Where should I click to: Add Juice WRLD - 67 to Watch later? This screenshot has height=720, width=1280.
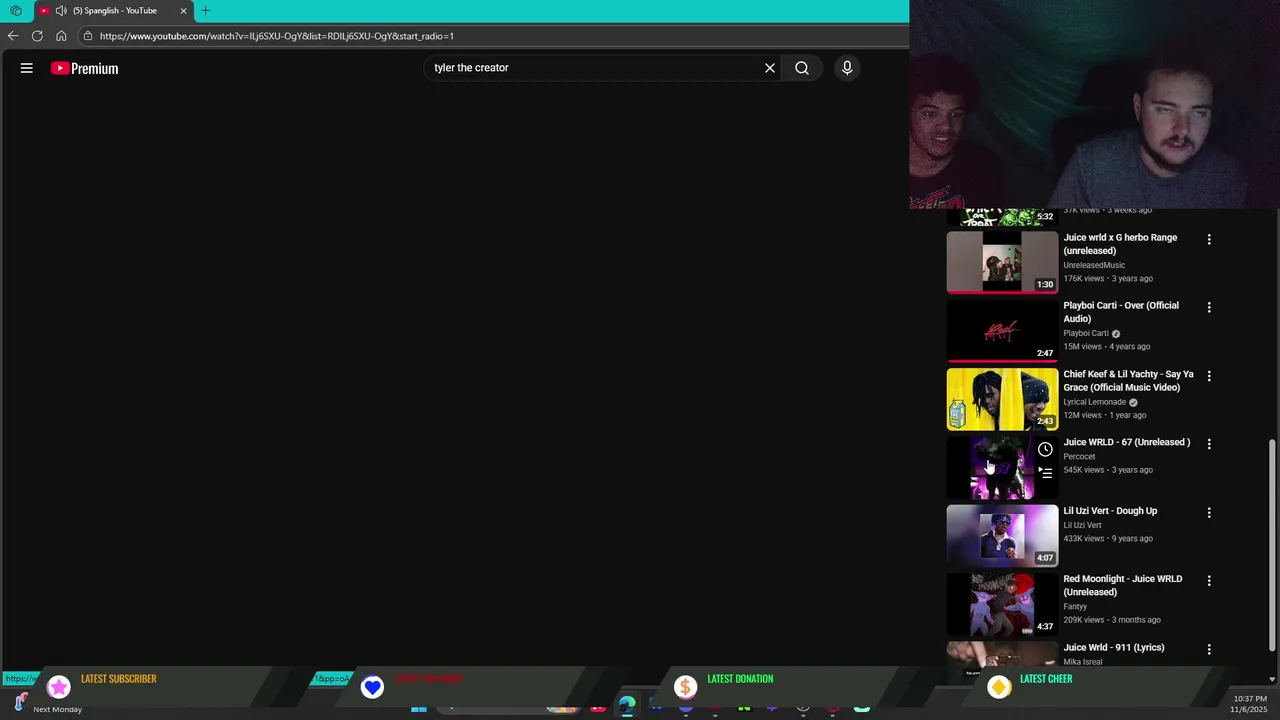[x=1045, y=449]
